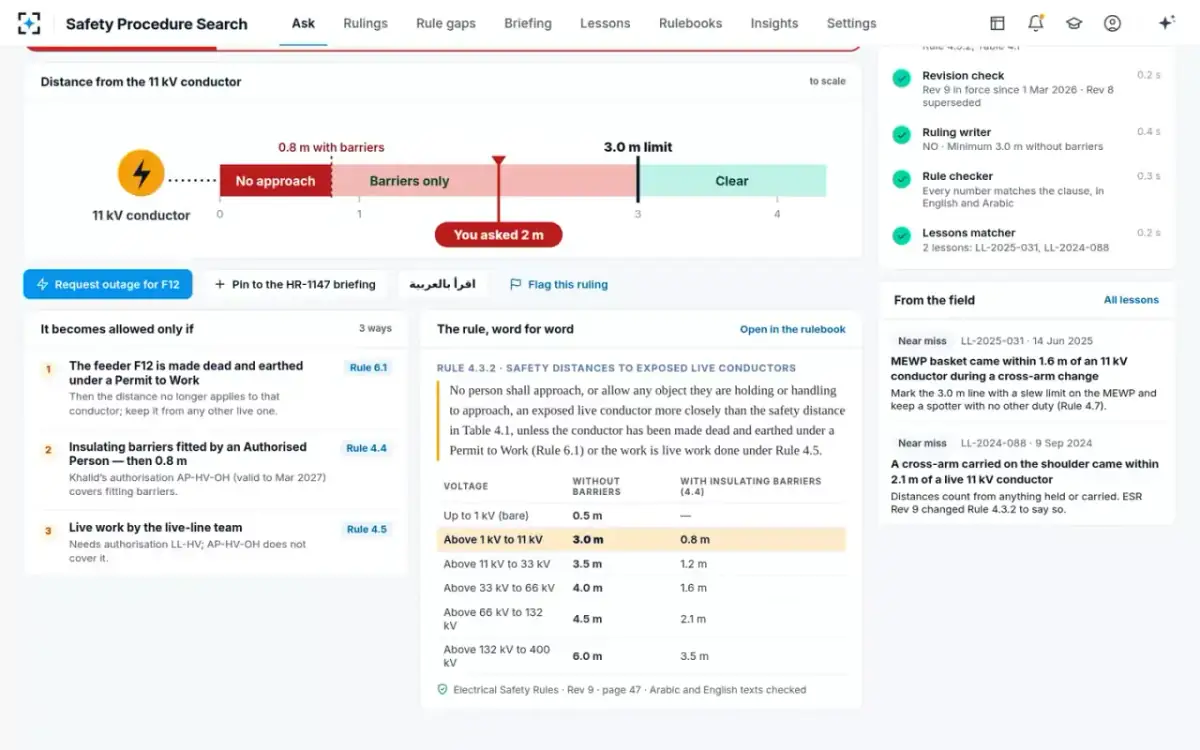Viewport: 1200px width, 750px height.
Task: Request outage for F12
Action: [x=108, y=284]
